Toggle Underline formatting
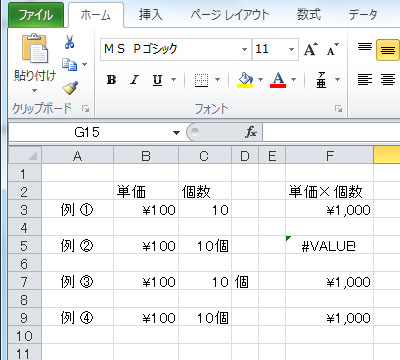The width and height of the screenshot is (400, 360). click(157, 80)
